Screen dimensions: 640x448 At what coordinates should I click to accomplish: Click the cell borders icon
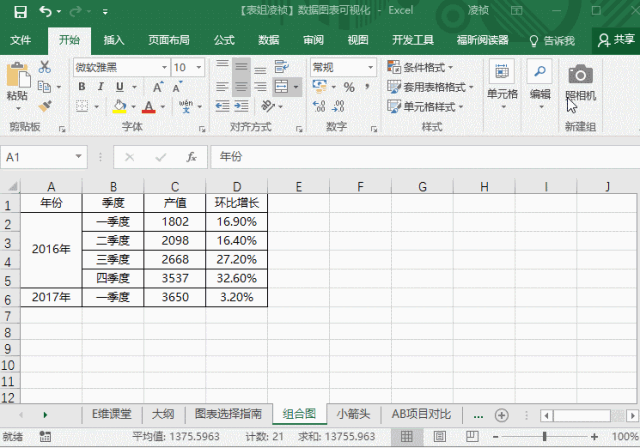coord(82,106)
